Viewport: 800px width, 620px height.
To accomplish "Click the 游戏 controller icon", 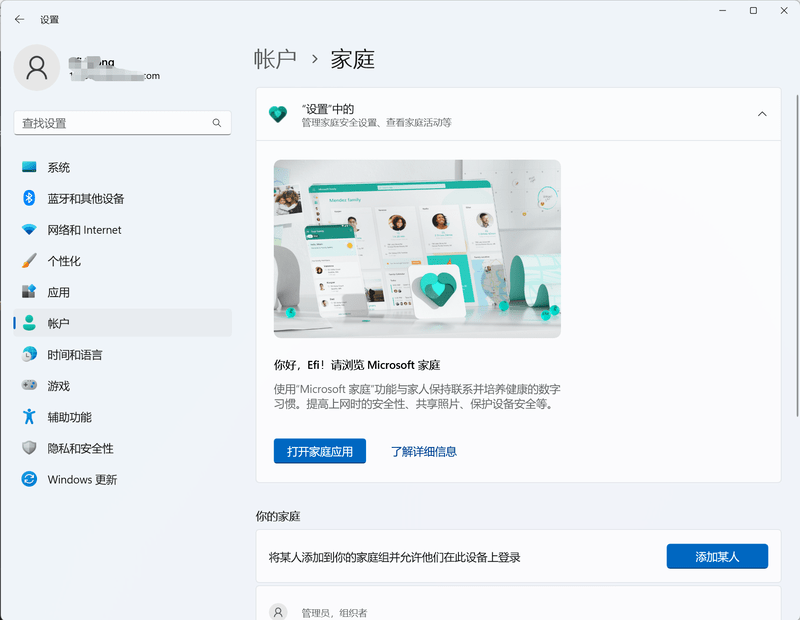I will click(x=29, y=385).
